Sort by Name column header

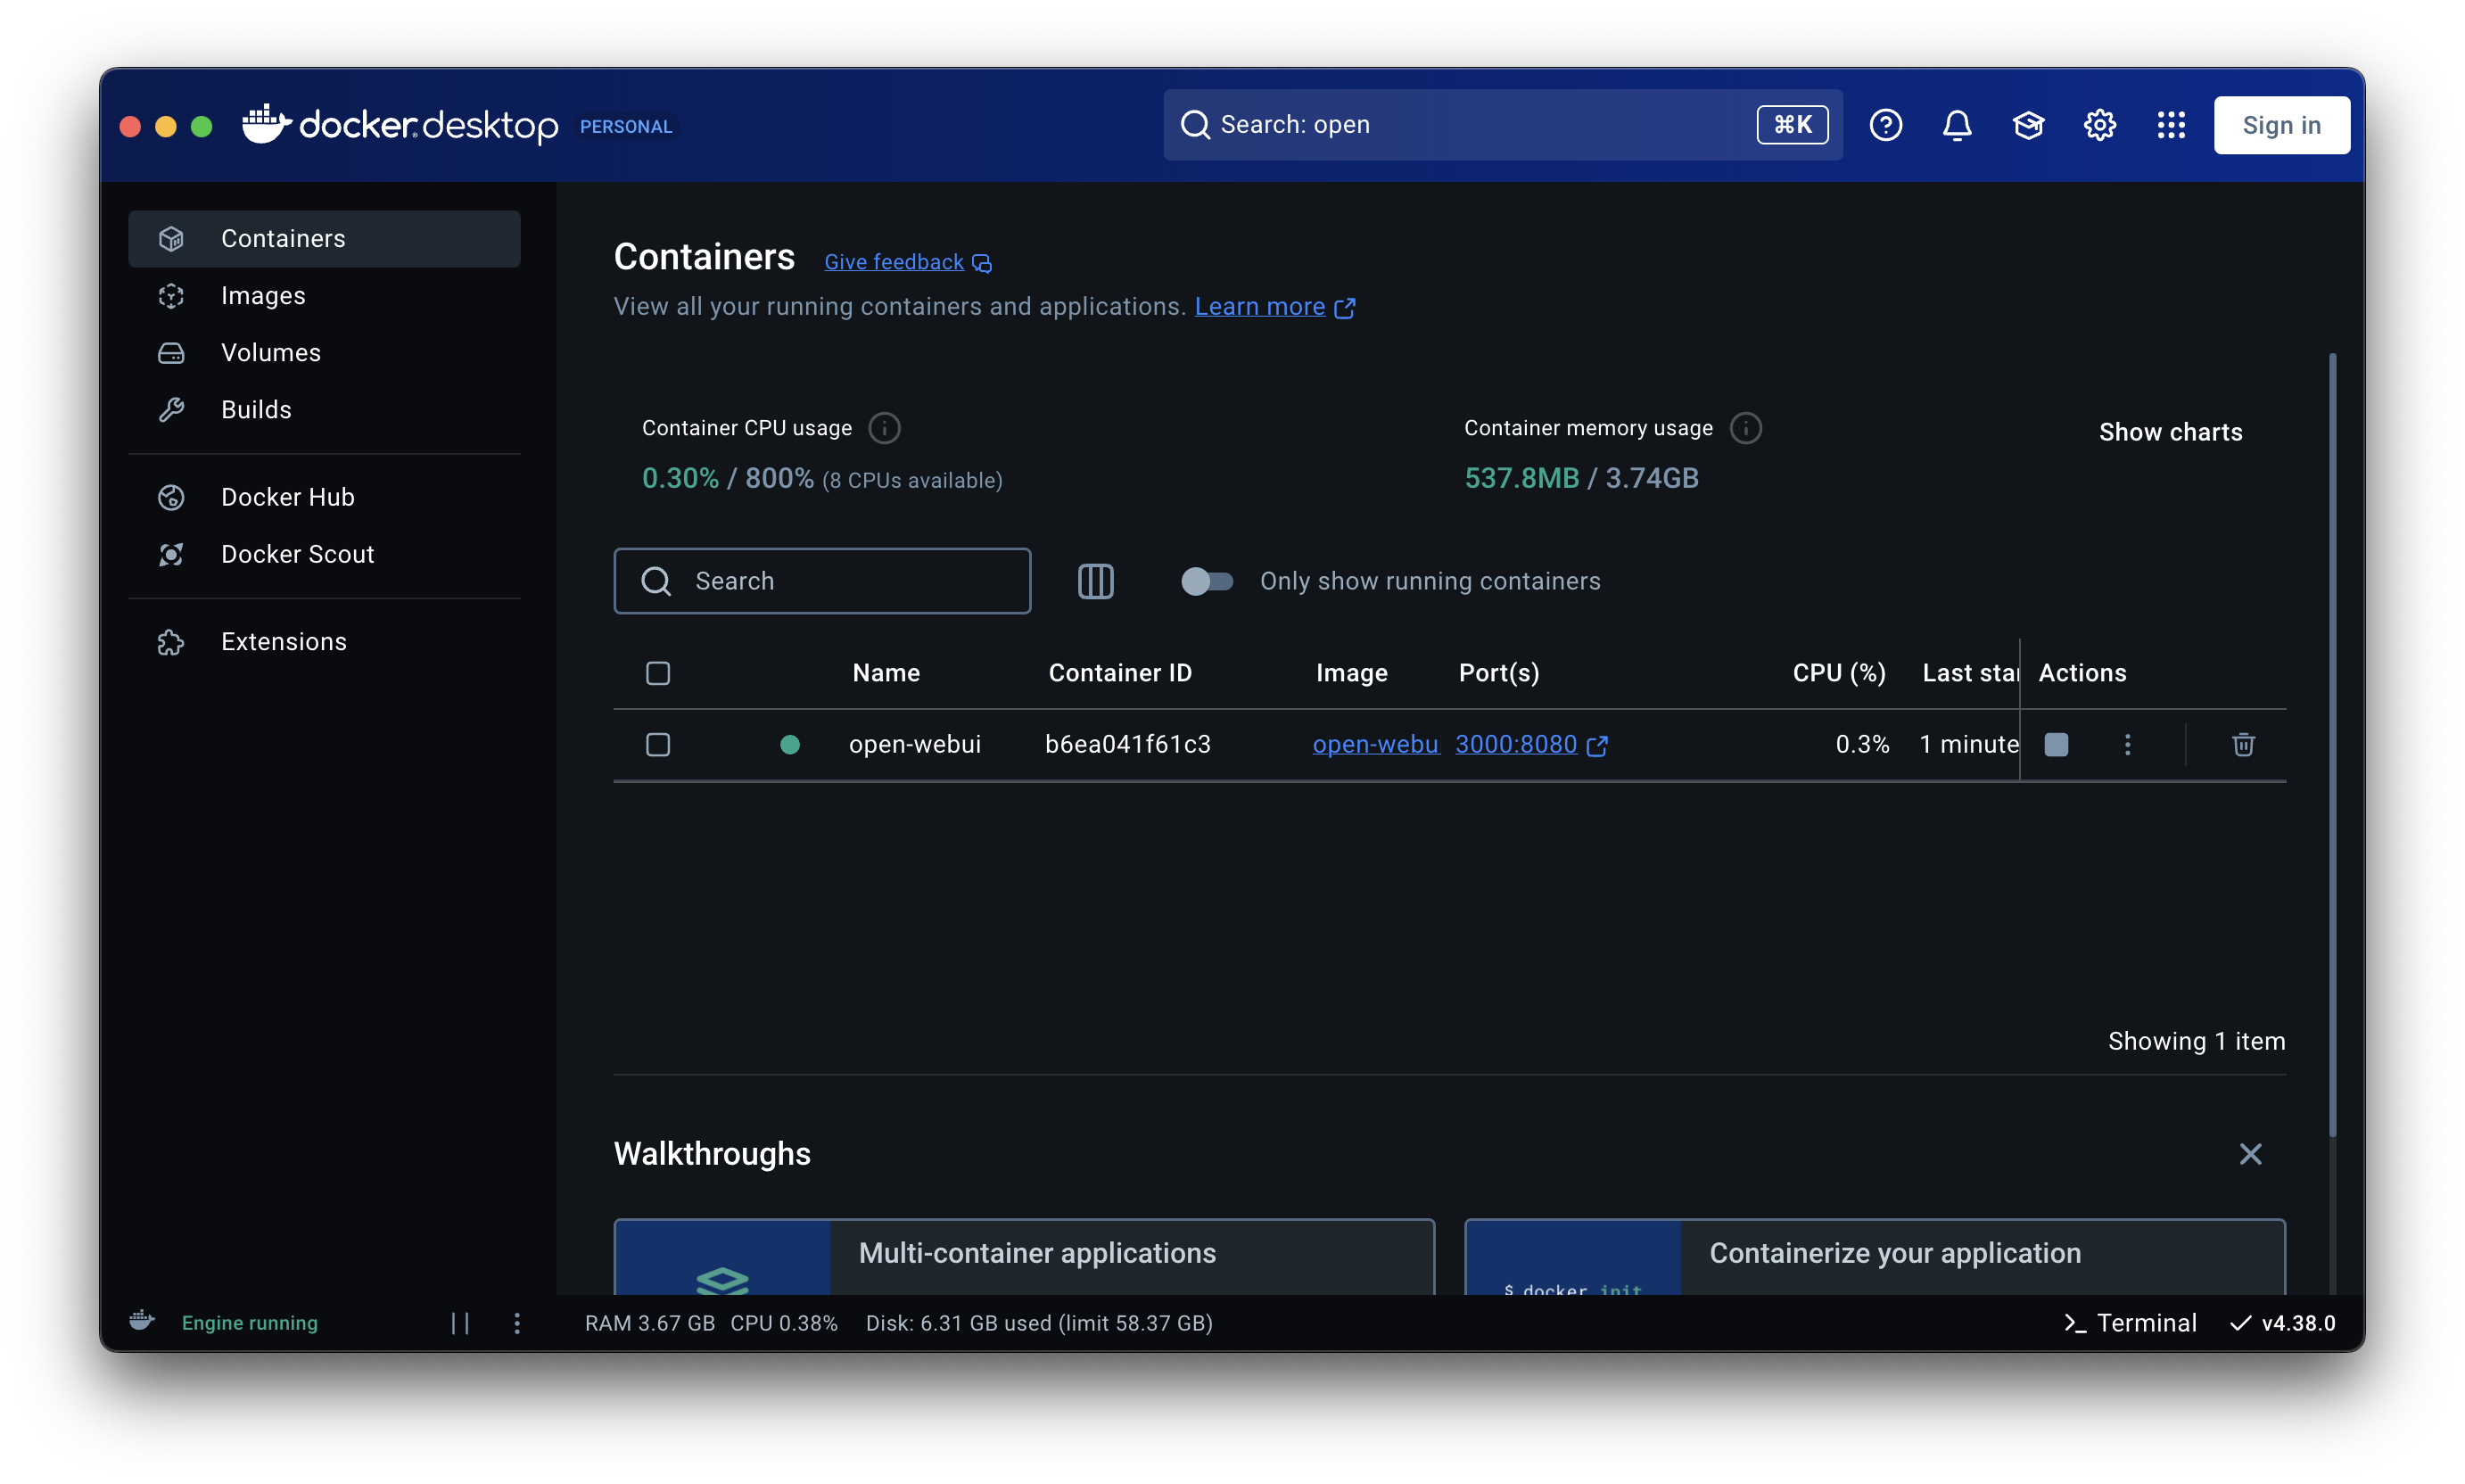tap(886, 673)
